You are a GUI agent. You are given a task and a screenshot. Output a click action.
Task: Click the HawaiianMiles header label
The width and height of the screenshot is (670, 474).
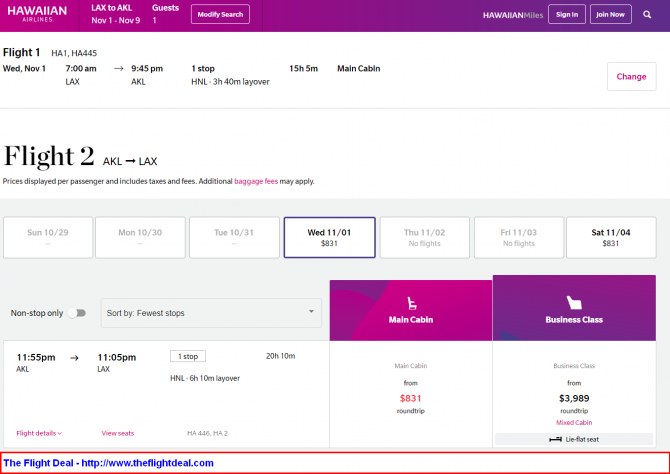point(513,15)
